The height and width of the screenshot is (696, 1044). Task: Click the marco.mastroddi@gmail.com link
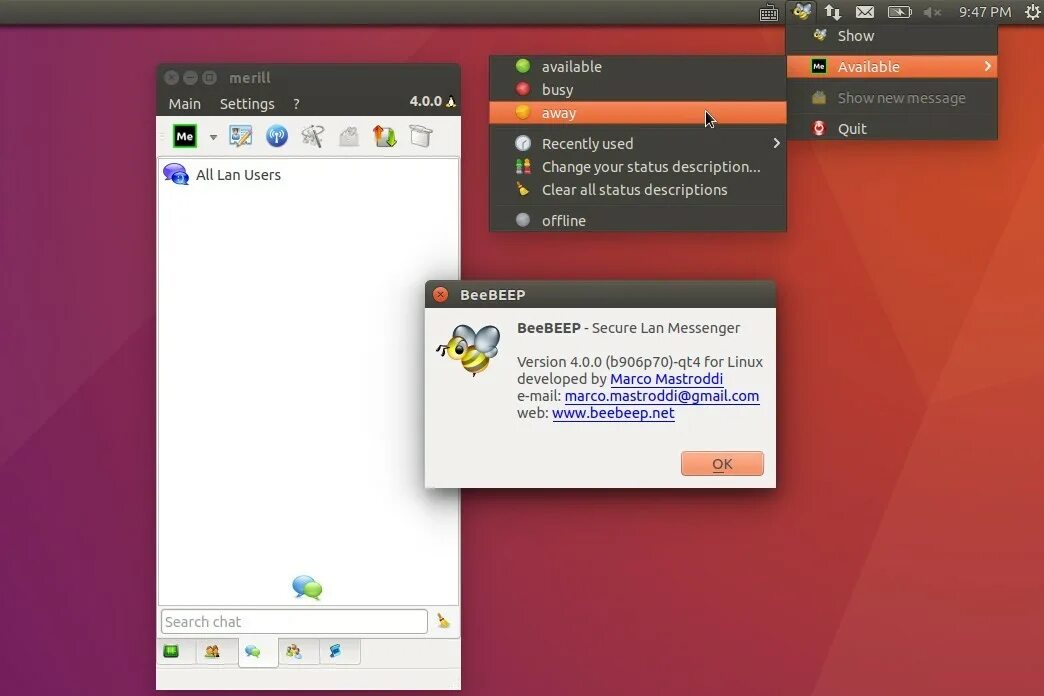point(662,396)
